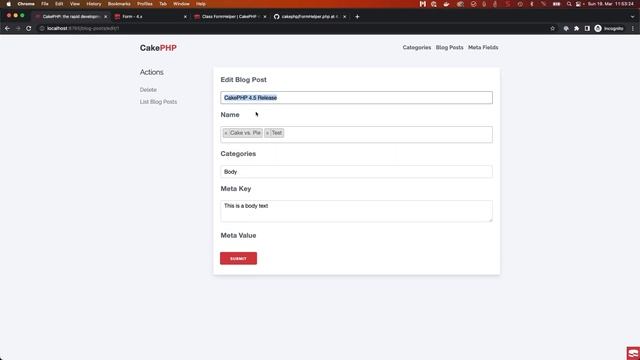Click the 'Cake vs. Pie' tag chip

point(243,133)
